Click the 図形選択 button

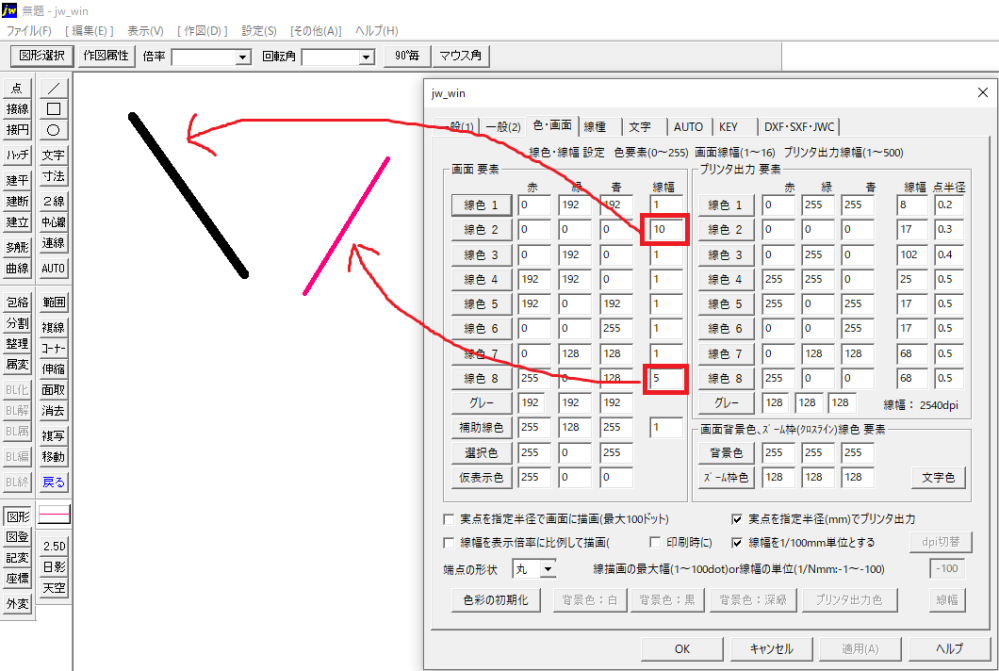click(x=42, y=56)
